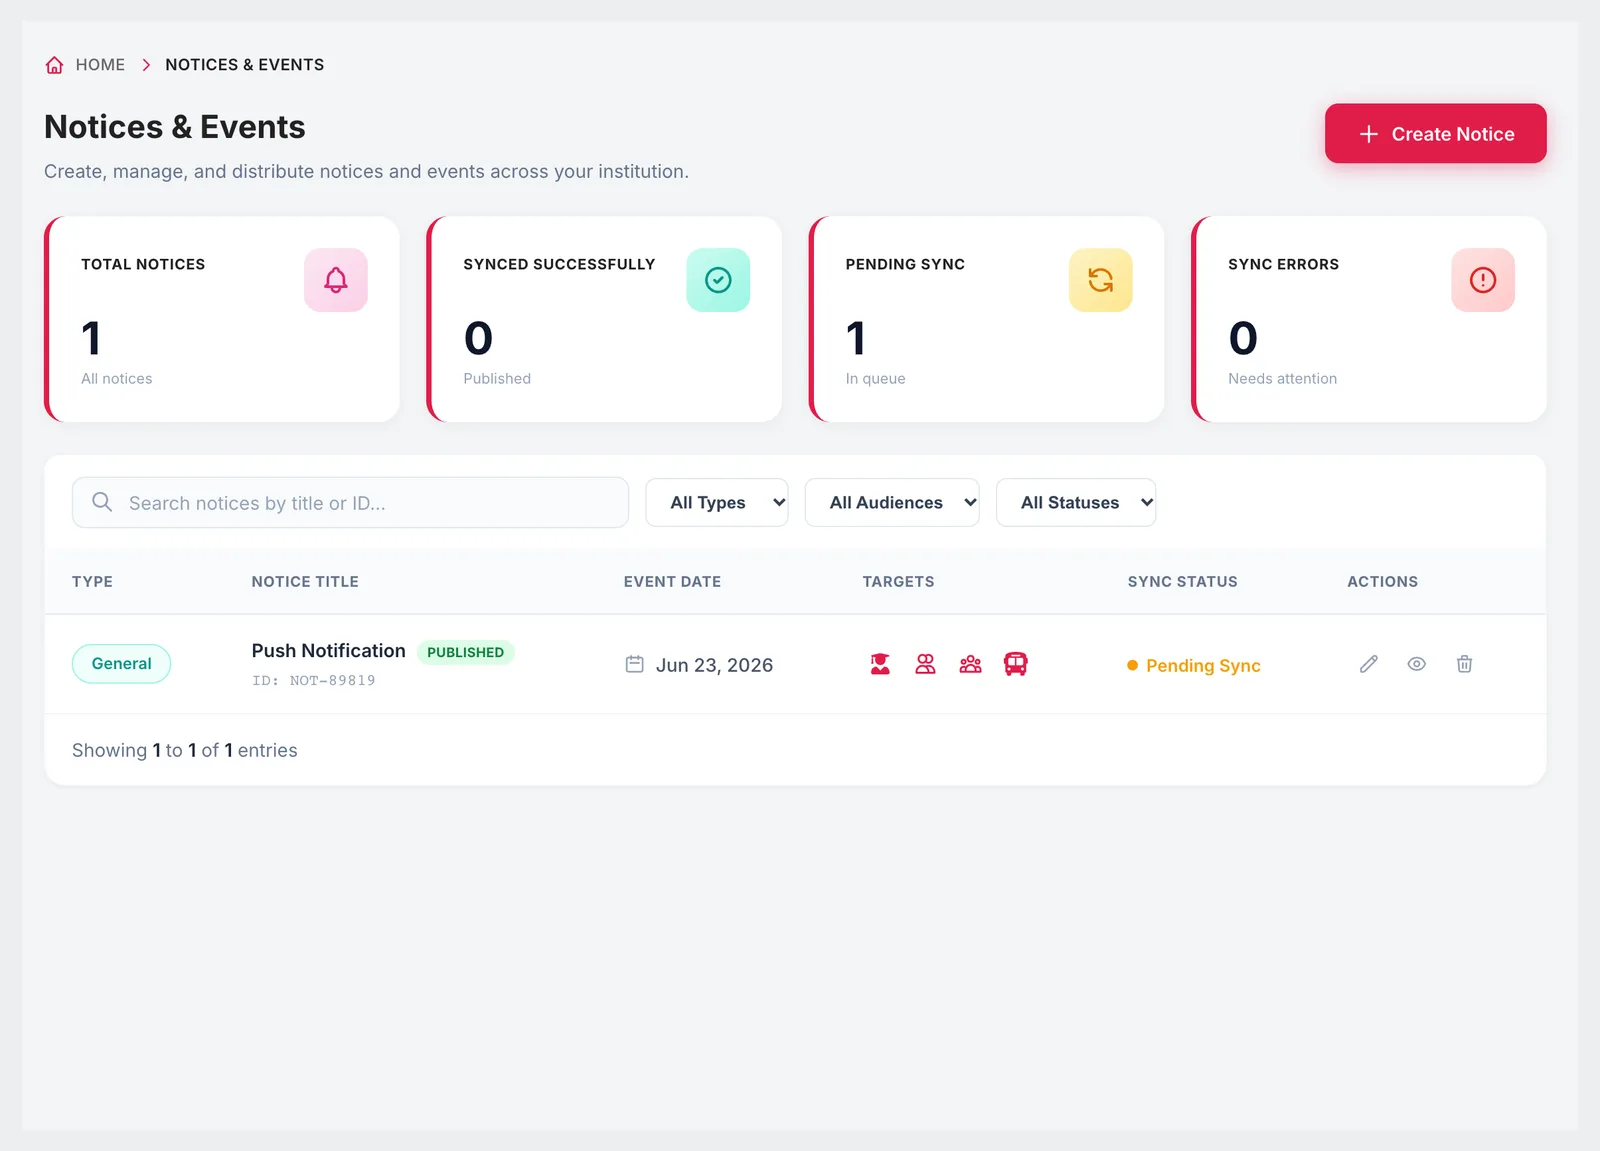Click the EVENT DATE column header
The height and width of the screenshot is (1151, 1600).
[x=672, y=581]
